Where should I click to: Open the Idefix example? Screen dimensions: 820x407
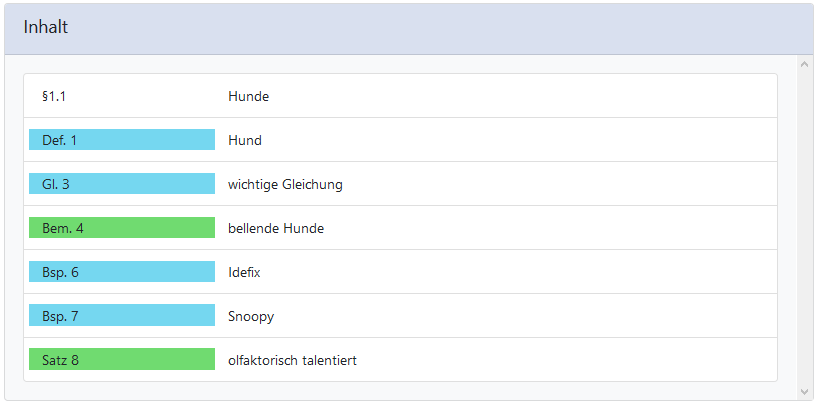[244, 273]
